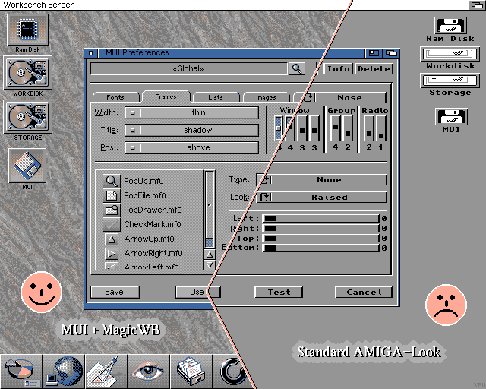
Task: Adjust the Radio slider showing value 1
Action: pyautogui.click(x=381, y=128)
